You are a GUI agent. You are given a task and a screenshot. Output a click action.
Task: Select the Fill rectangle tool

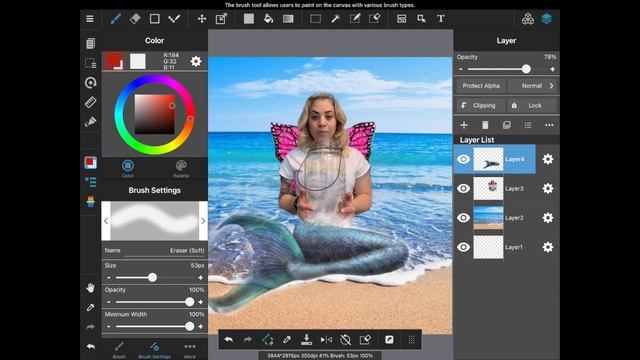tap(249, 19)
